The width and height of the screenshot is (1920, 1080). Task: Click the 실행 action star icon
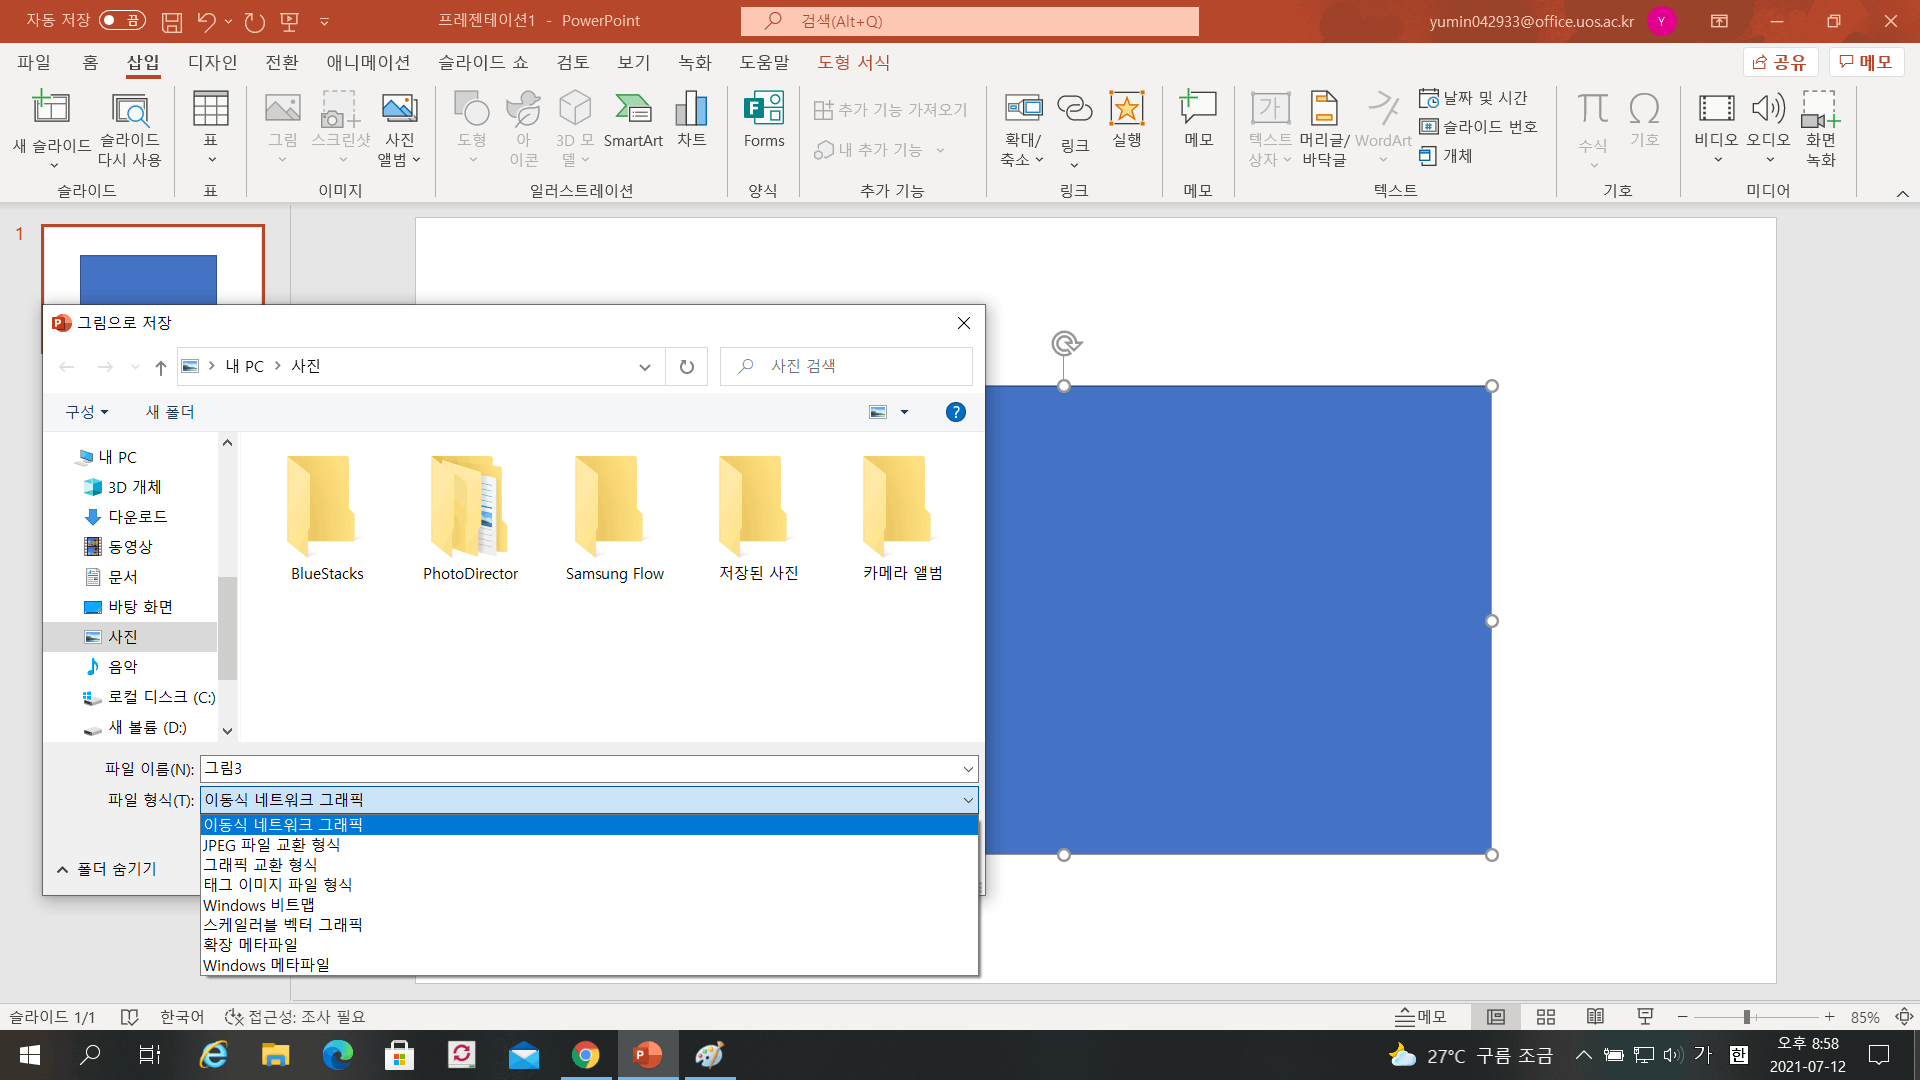(1127, 121)
